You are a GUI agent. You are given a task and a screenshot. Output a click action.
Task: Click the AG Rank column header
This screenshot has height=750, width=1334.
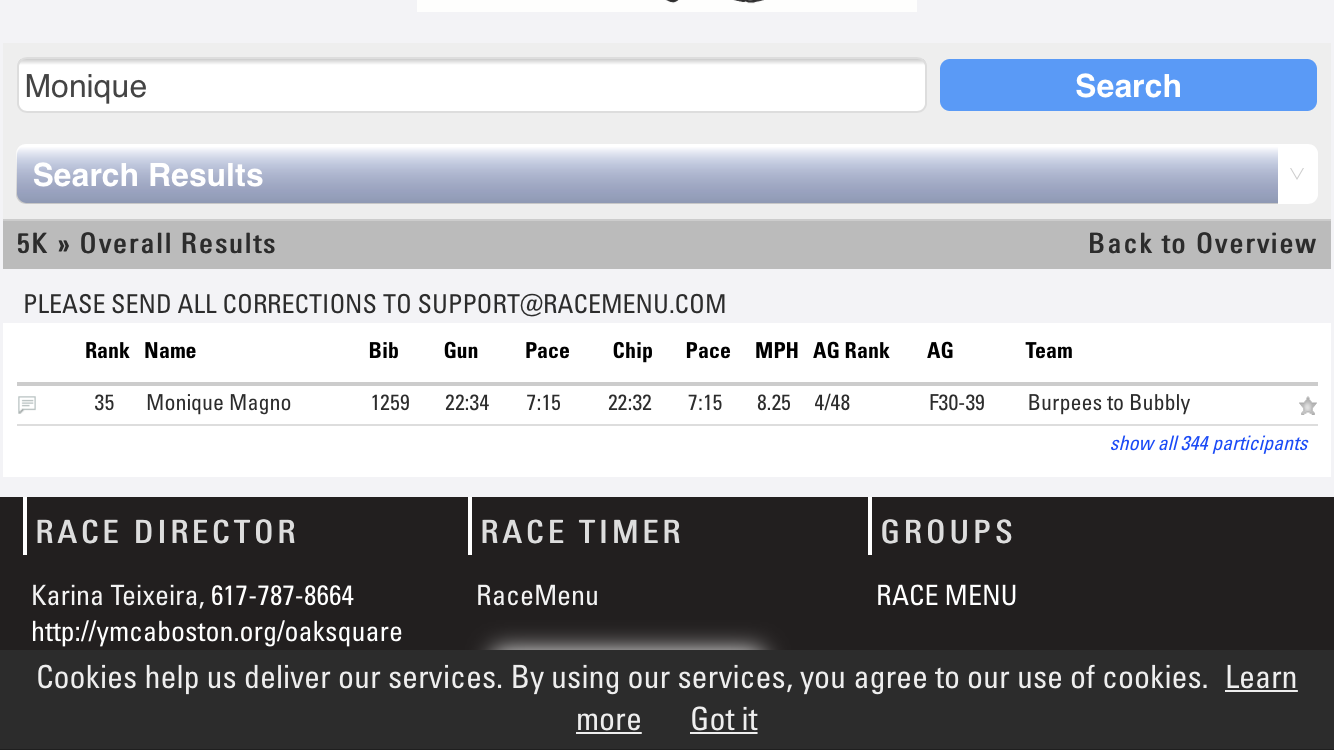point(851,351)
